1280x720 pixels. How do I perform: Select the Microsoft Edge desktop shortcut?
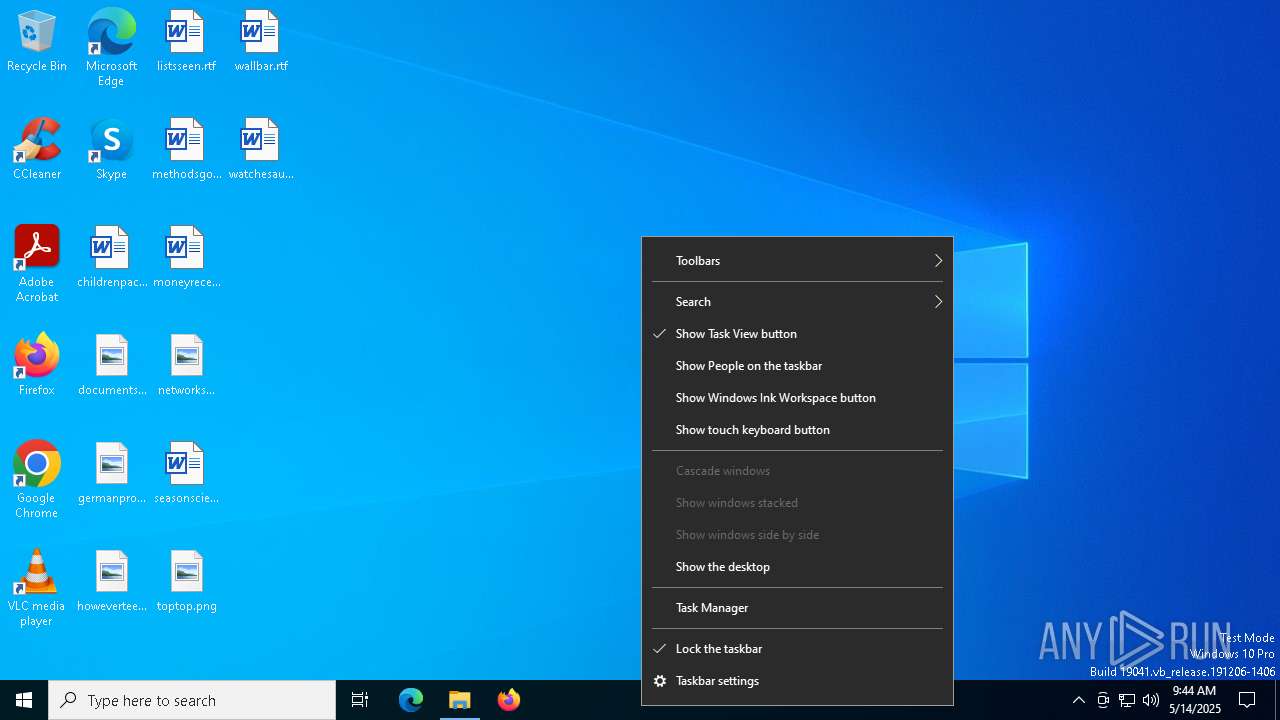(111, 48)
